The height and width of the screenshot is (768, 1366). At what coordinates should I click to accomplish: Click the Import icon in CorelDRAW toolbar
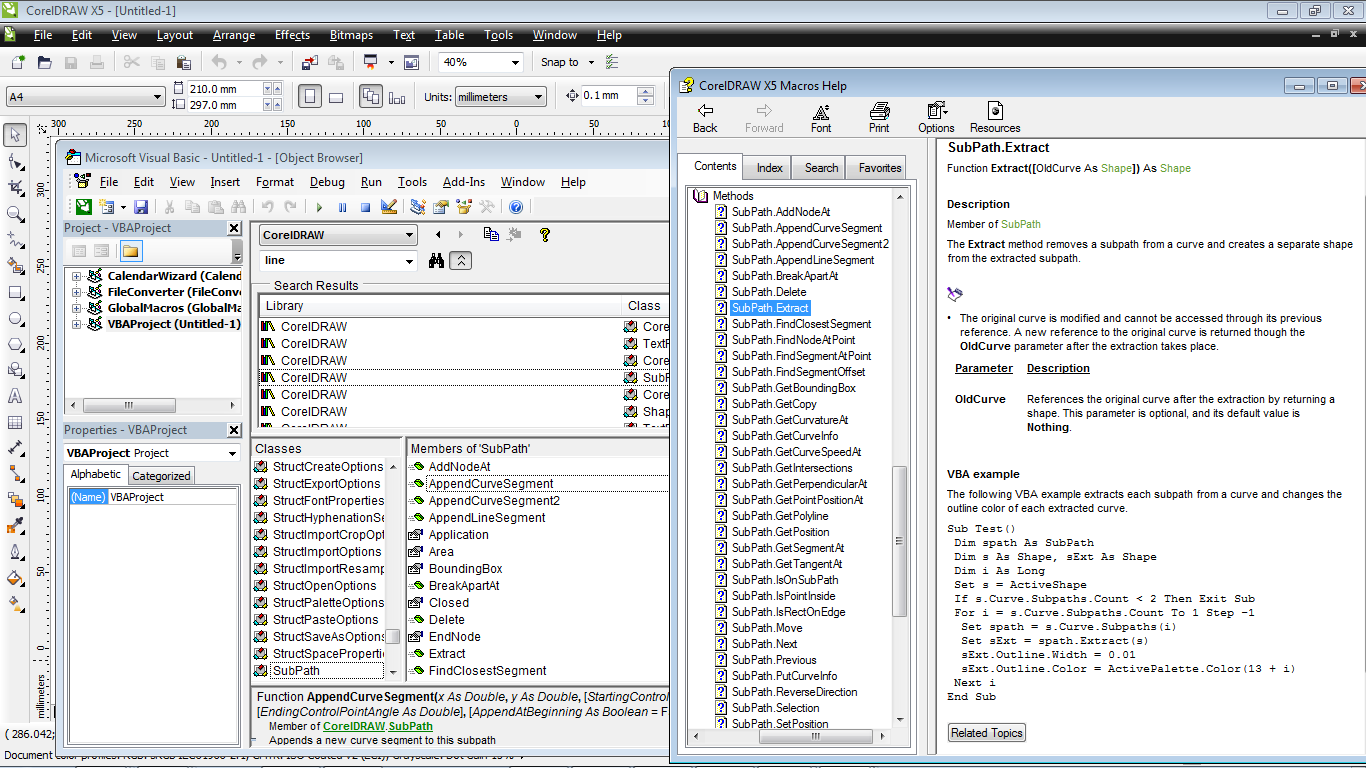tap(310, 62)
